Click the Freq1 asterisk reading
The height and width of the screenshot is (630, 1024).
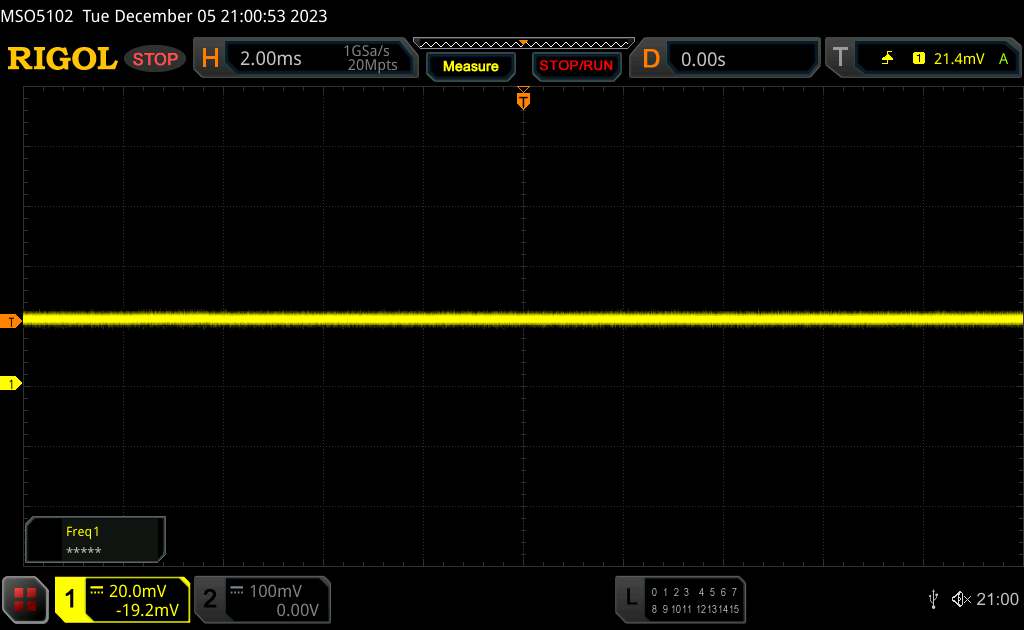(x=84, y=551)
